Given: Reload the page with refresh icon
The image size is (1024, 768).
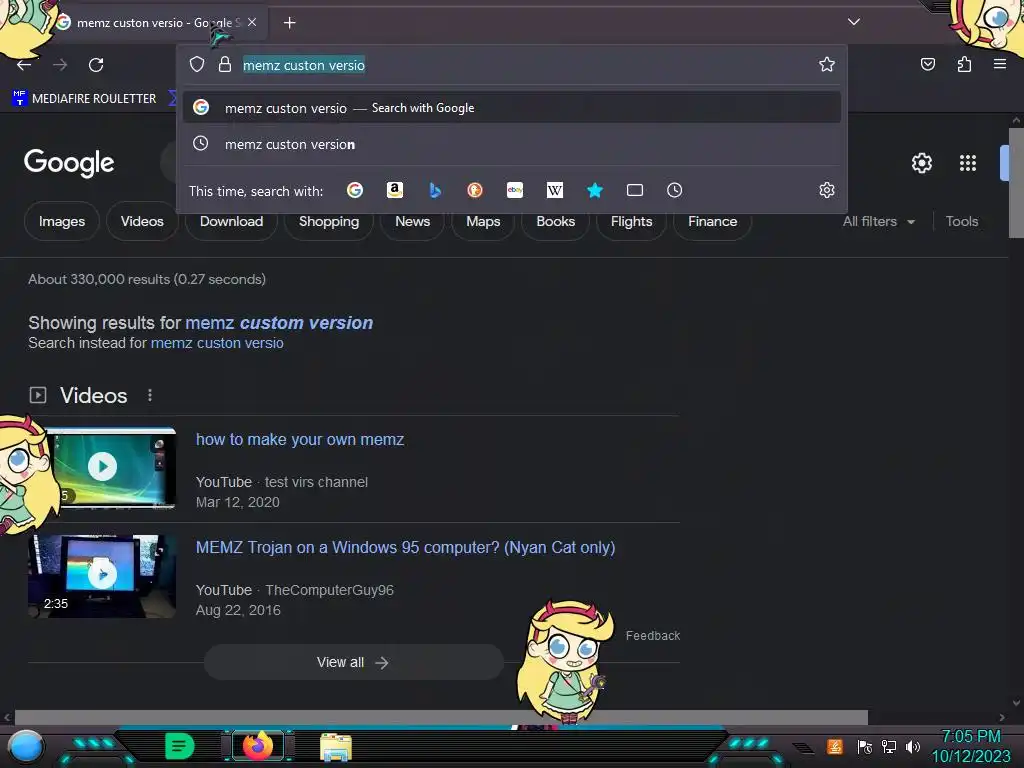Looking at the screenshot, I should (96, 65).
